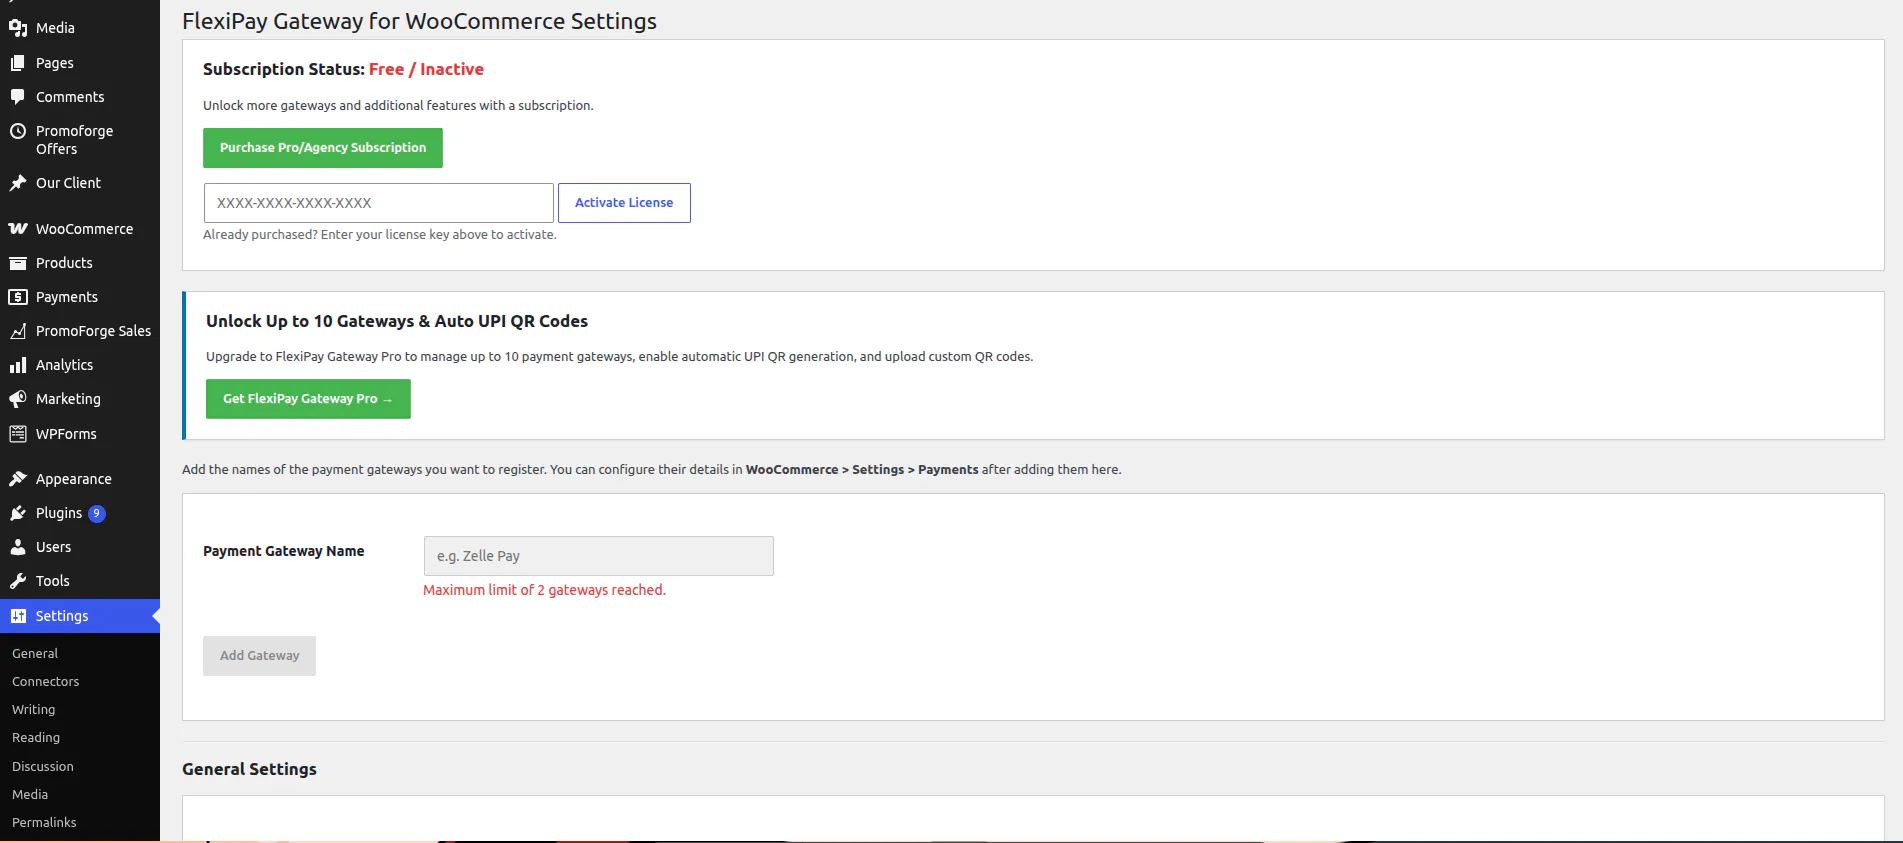Click Get FlexiPay Gateway Pro button
1903x843 pixels.
(308, 399)
